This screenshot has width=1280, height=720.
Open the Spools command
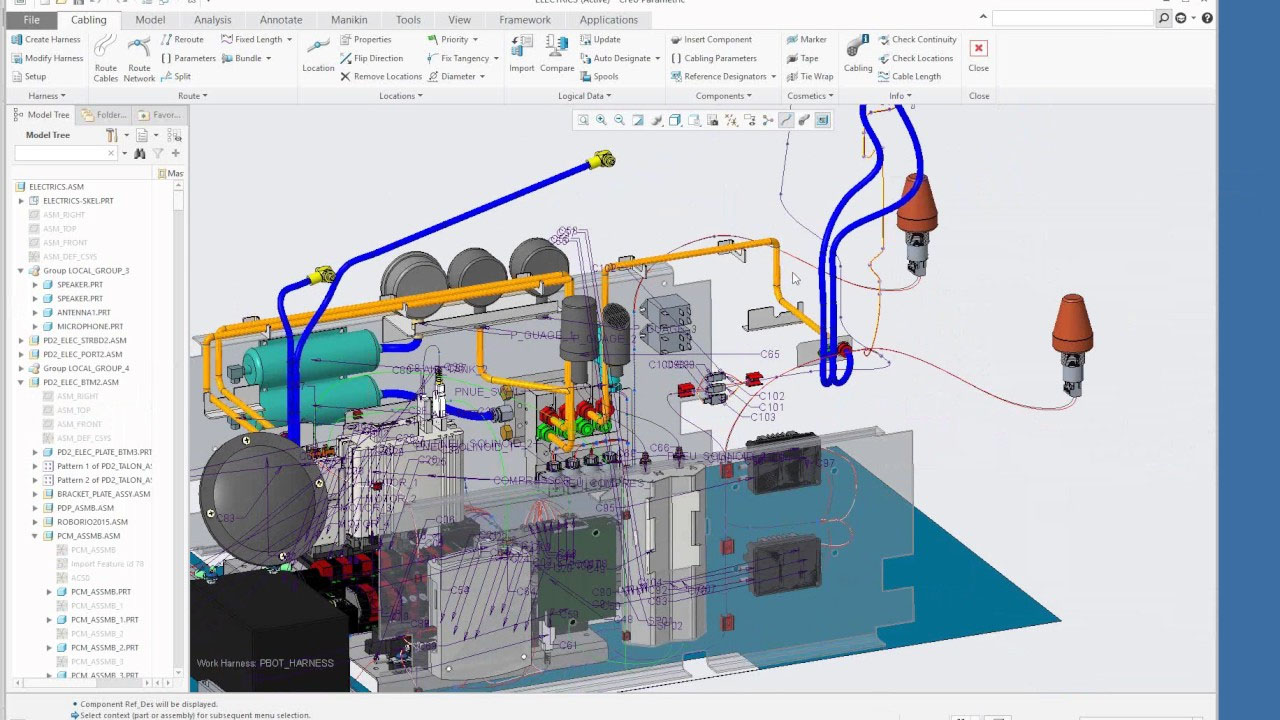tap(599, 76)
